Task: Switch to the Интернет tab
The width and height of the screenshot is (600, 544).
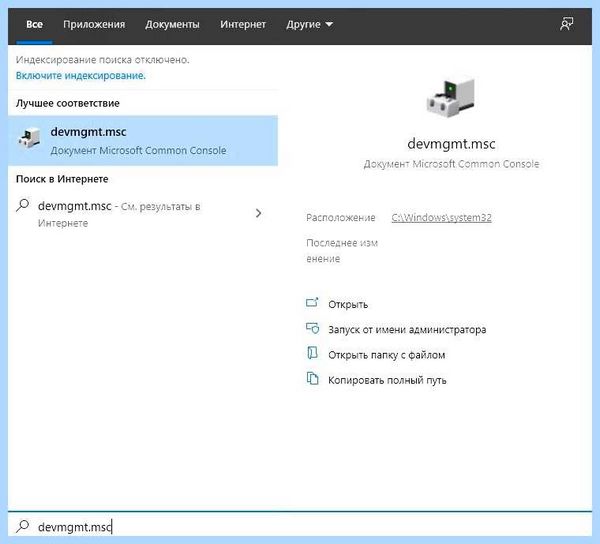Action: [x=243, y=24]
